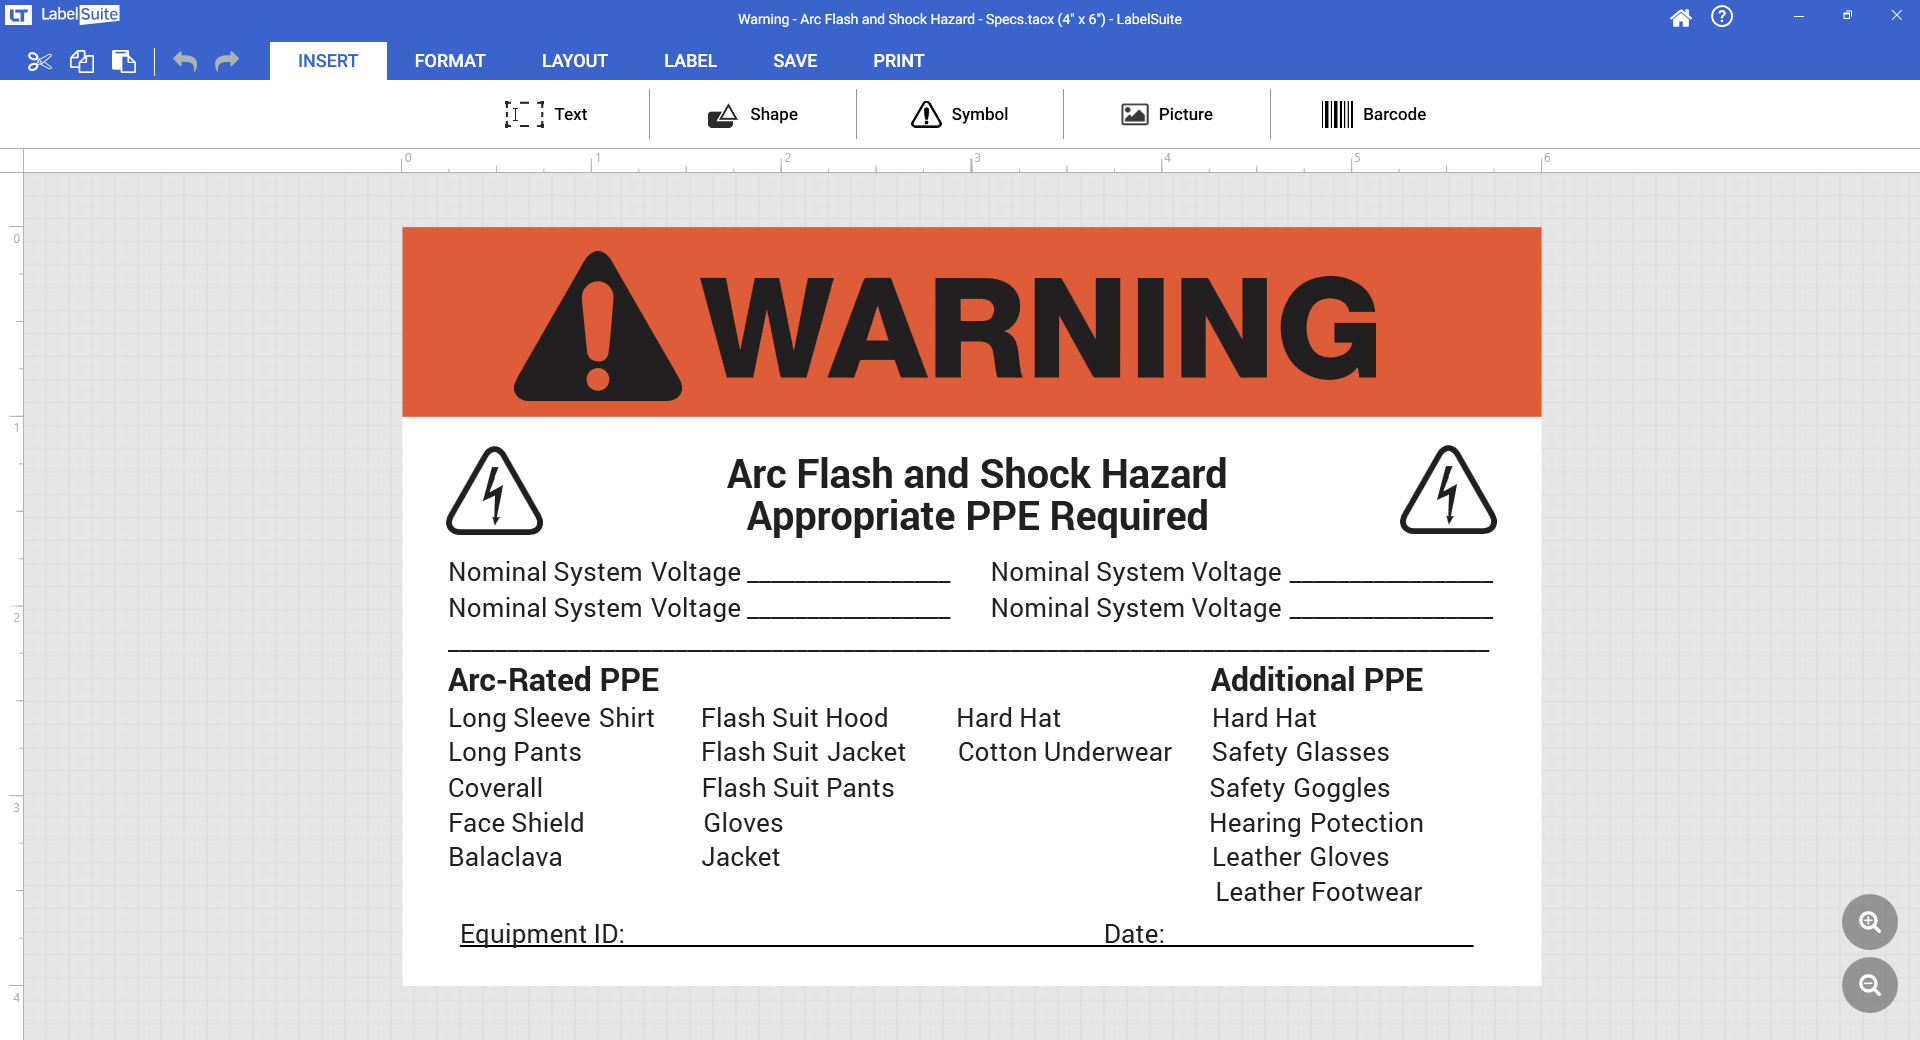Redo the last action

(x=227, y=61)
